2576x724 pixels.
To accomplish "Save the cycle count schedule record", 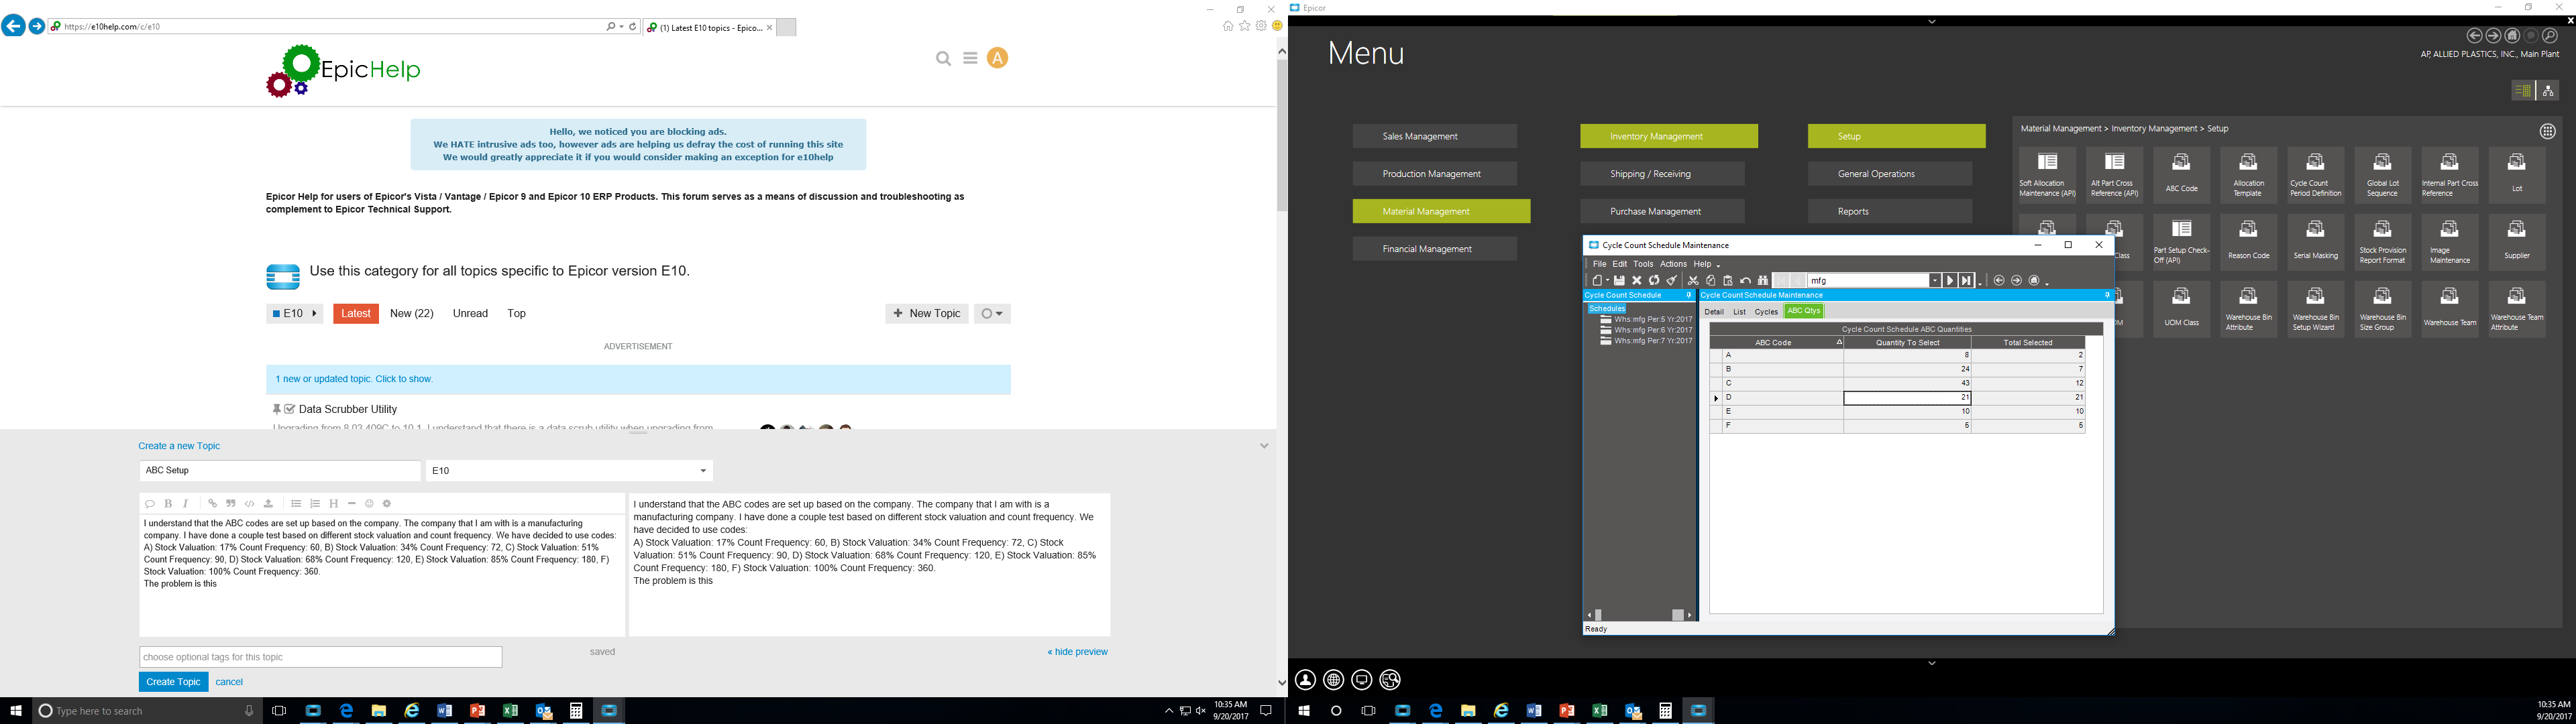I will [1619, 281].
